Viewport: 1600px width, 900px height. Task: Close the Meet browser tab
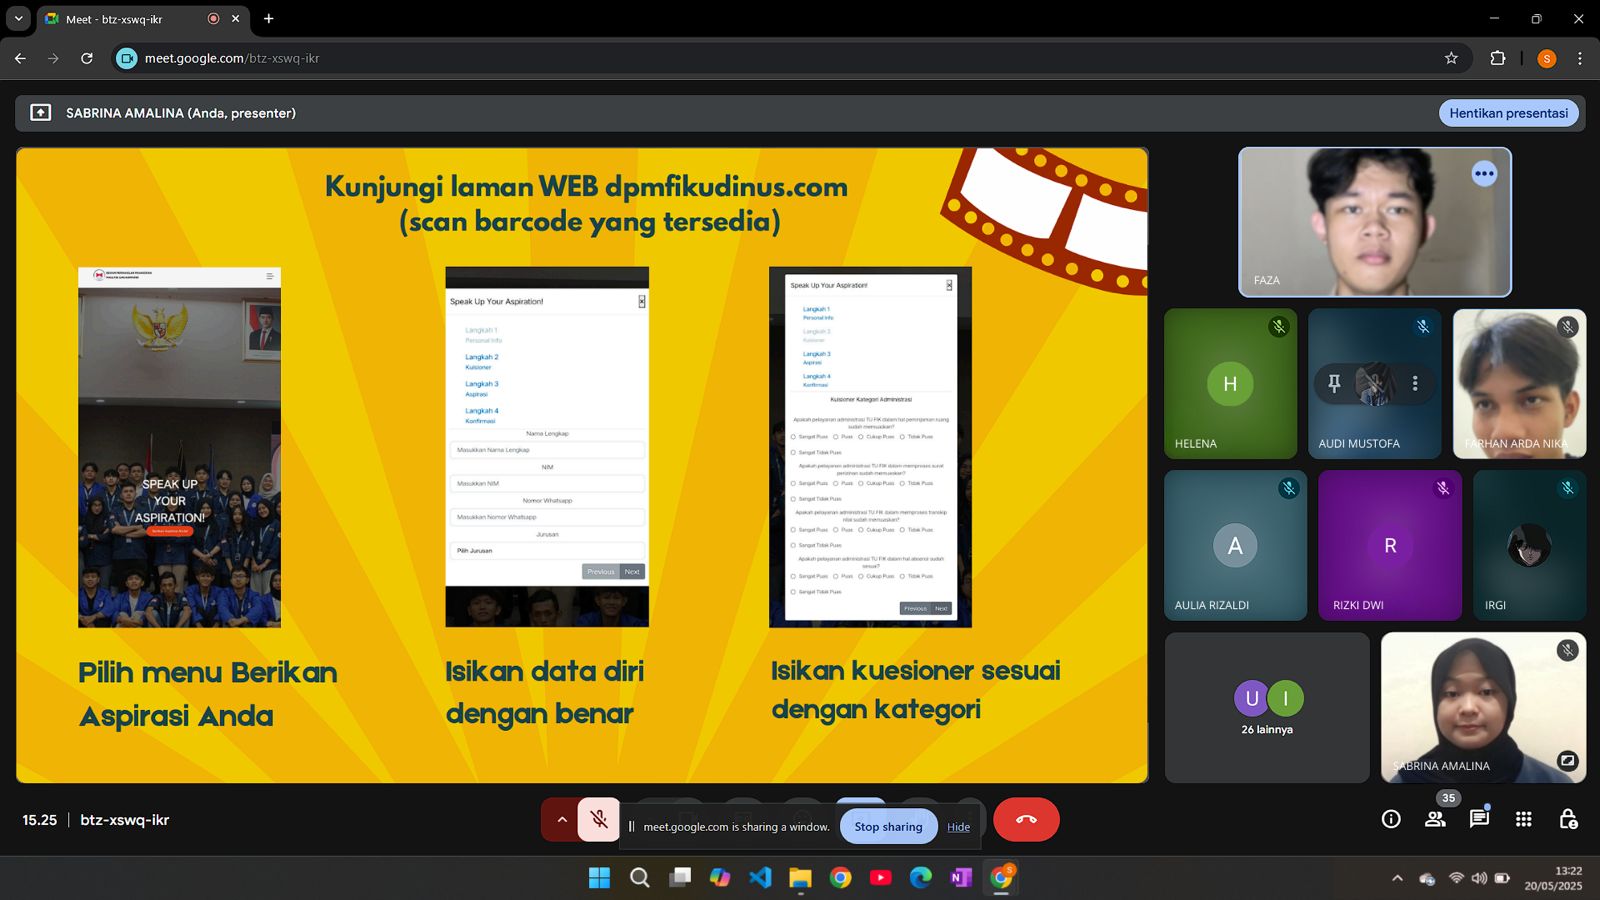click(x=236, y=19)
